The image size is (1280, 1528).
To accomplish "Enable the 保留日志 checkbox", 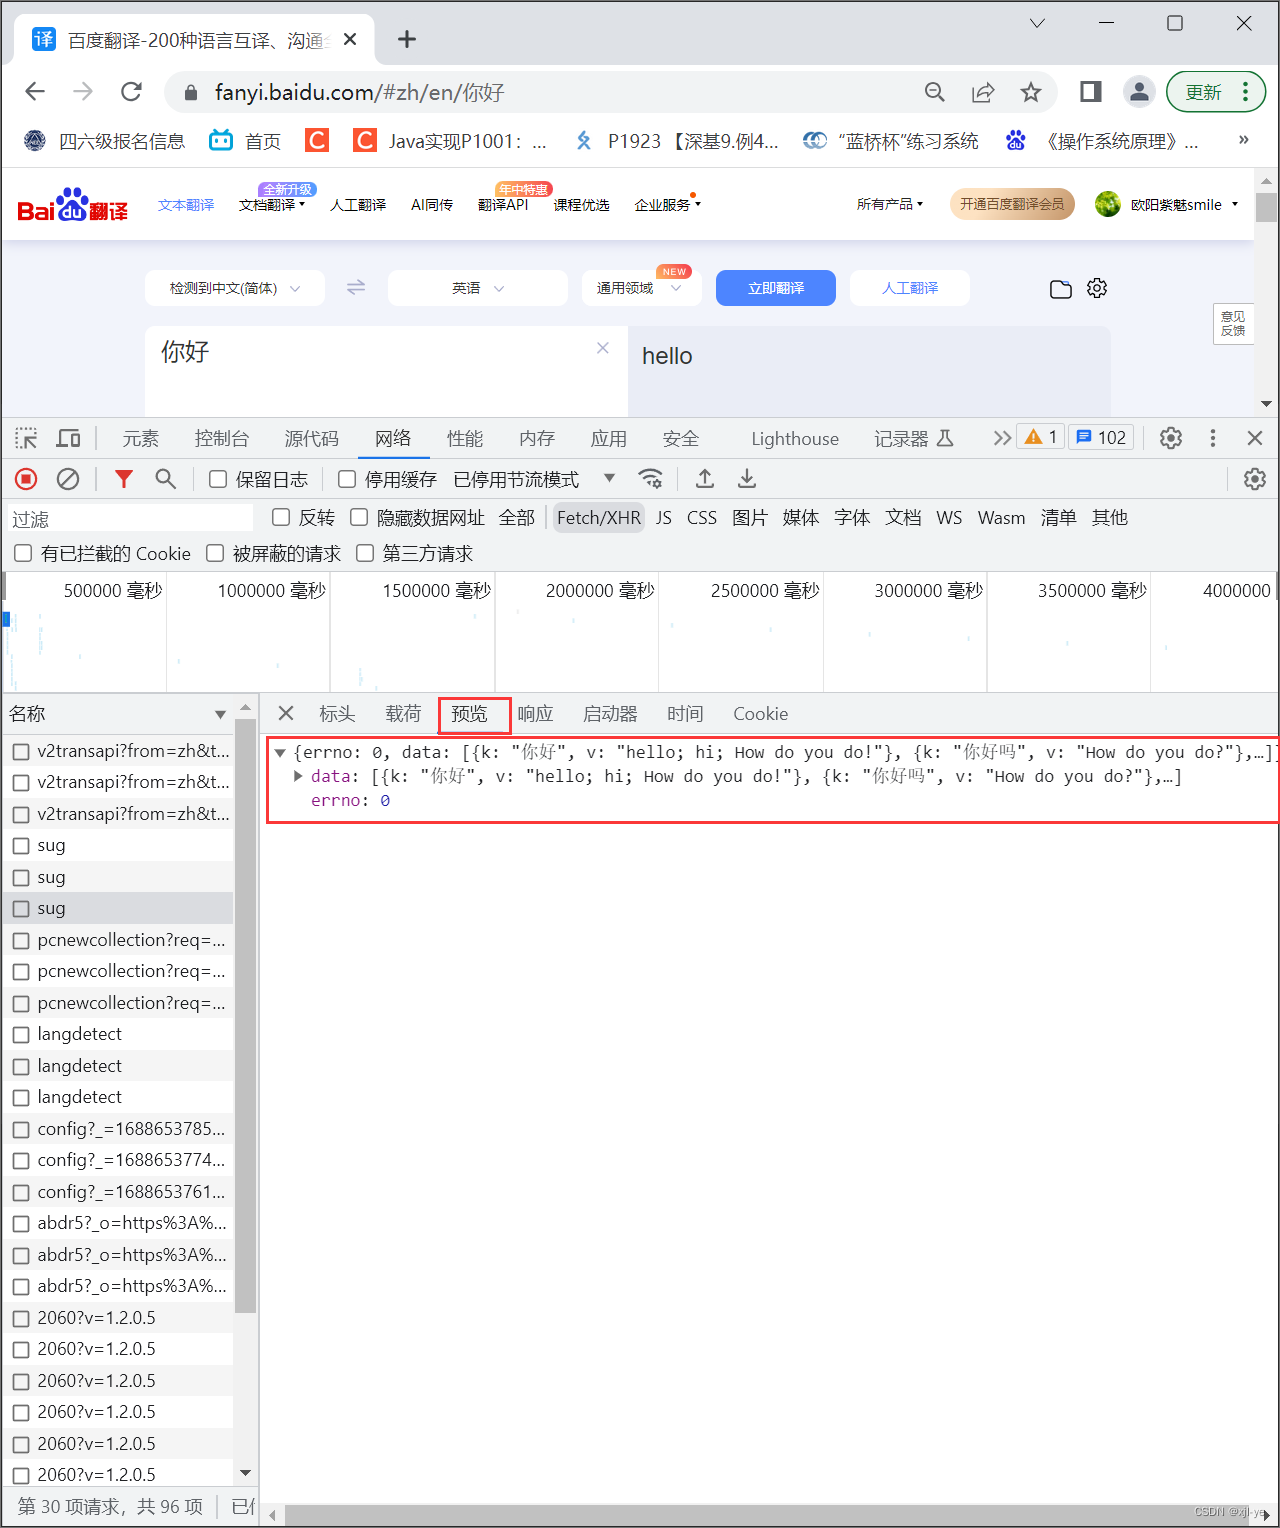I will coord(217,479).
